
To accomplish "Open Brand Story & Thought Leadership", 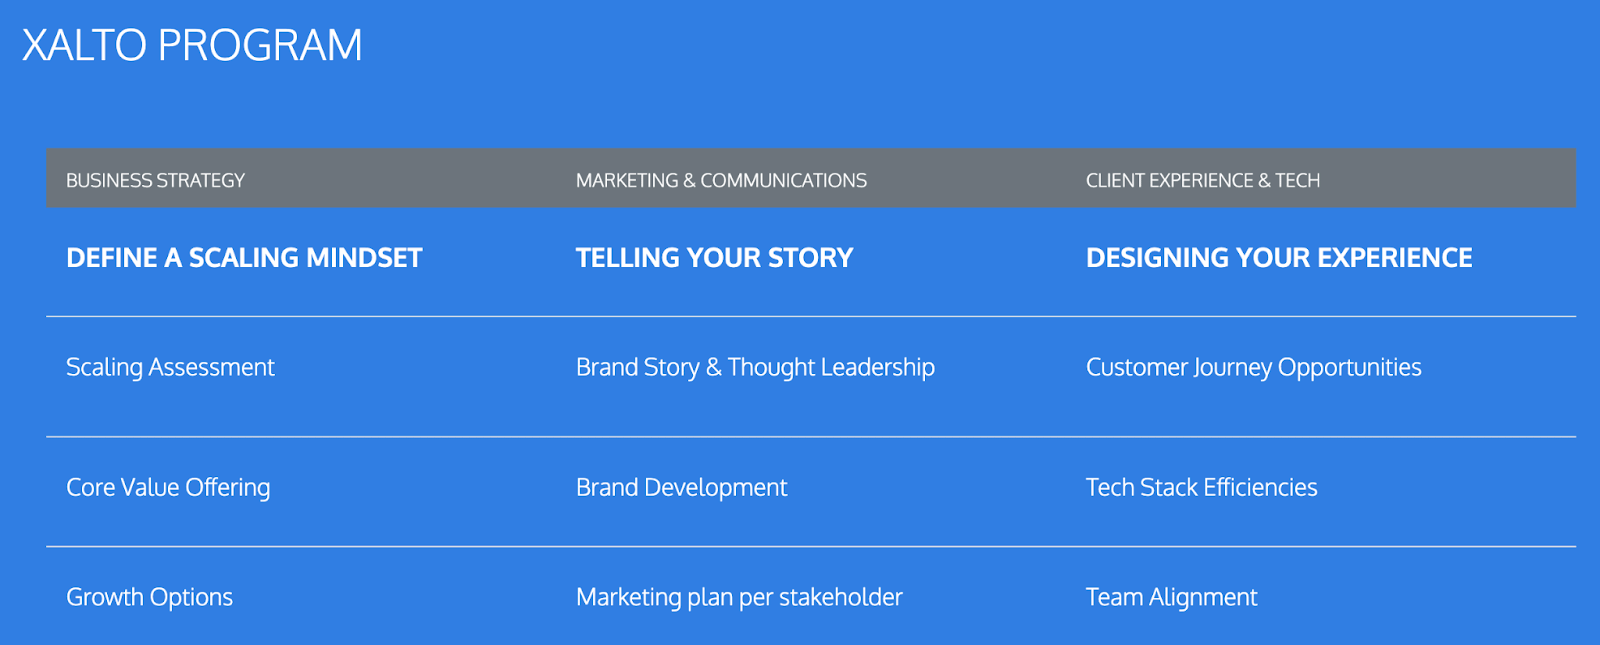I will (755, 368).
